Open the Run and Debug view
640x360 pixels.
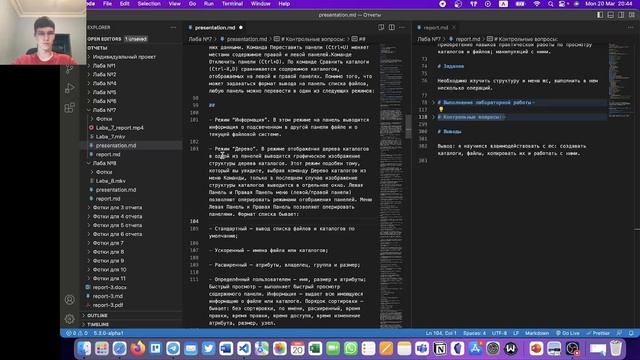tap(70, 88)
